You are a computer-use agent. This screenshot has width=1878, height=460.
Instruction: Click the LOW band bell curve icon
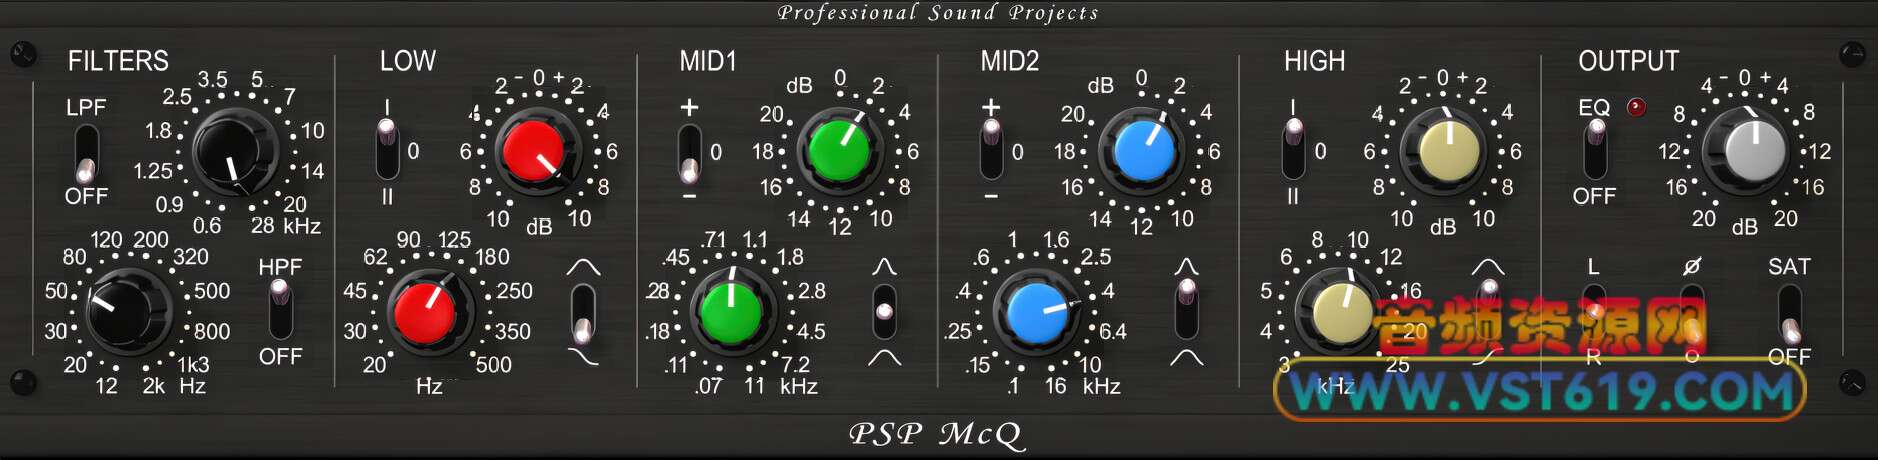point(583,267)
